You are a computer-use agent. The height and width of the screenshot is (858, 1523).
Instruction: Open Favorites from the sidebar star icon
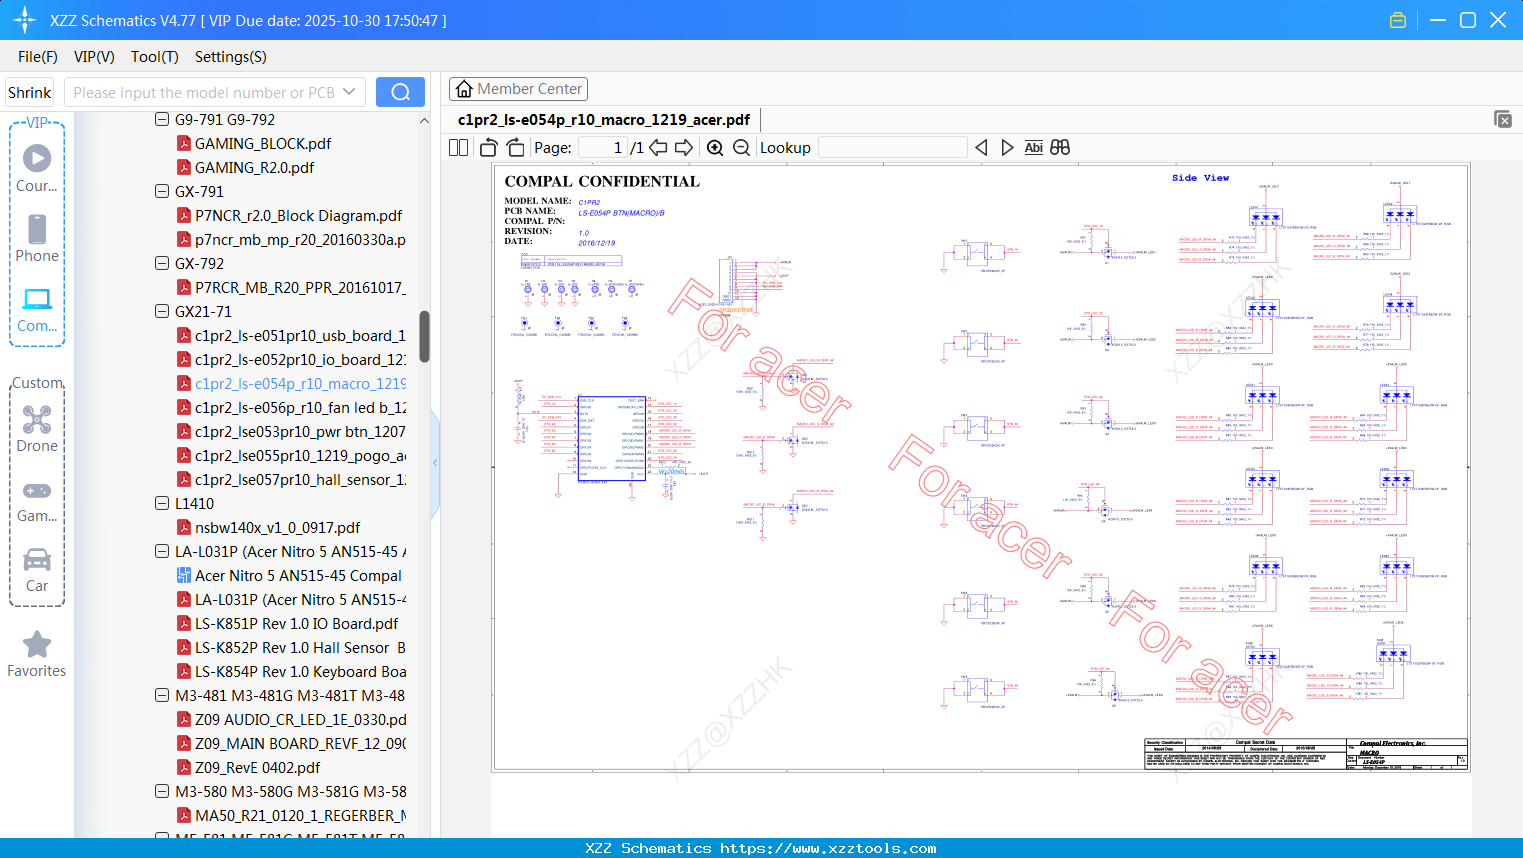37,654
